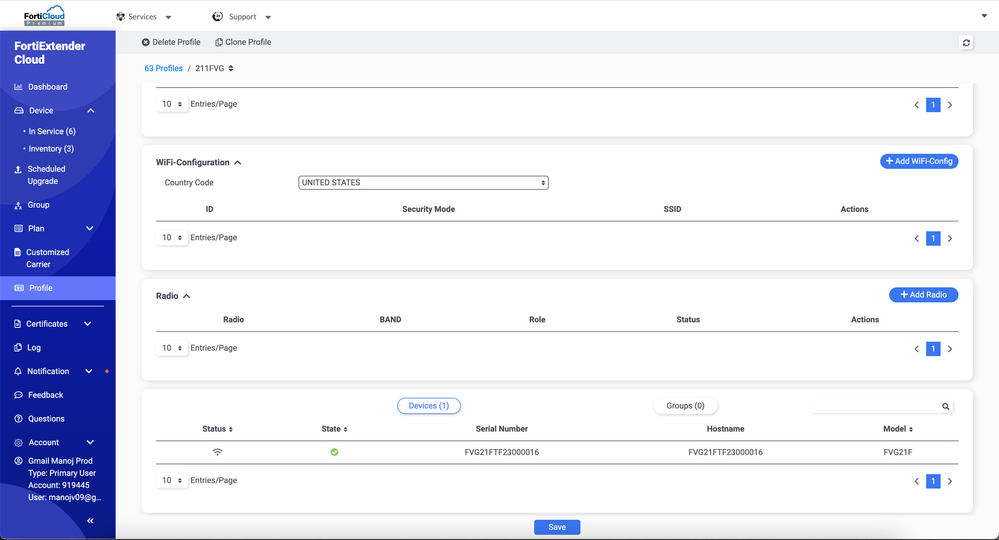Open the 63 Profiles breadcrumb link
The image size is (999, 540).
[163, 68]
